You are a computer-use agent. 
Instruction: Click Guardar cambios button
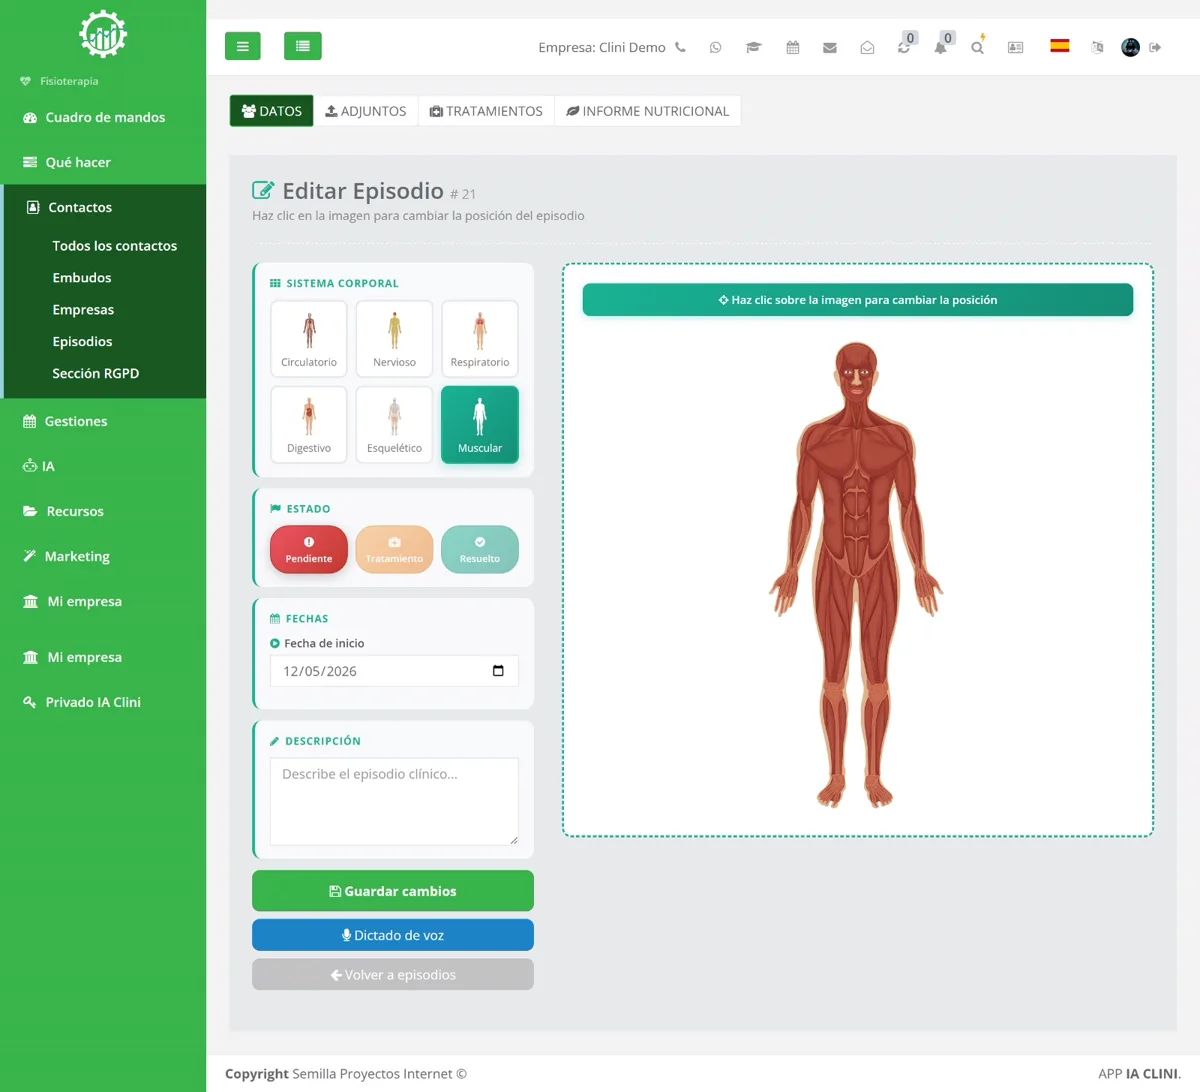tap(393, 891)
